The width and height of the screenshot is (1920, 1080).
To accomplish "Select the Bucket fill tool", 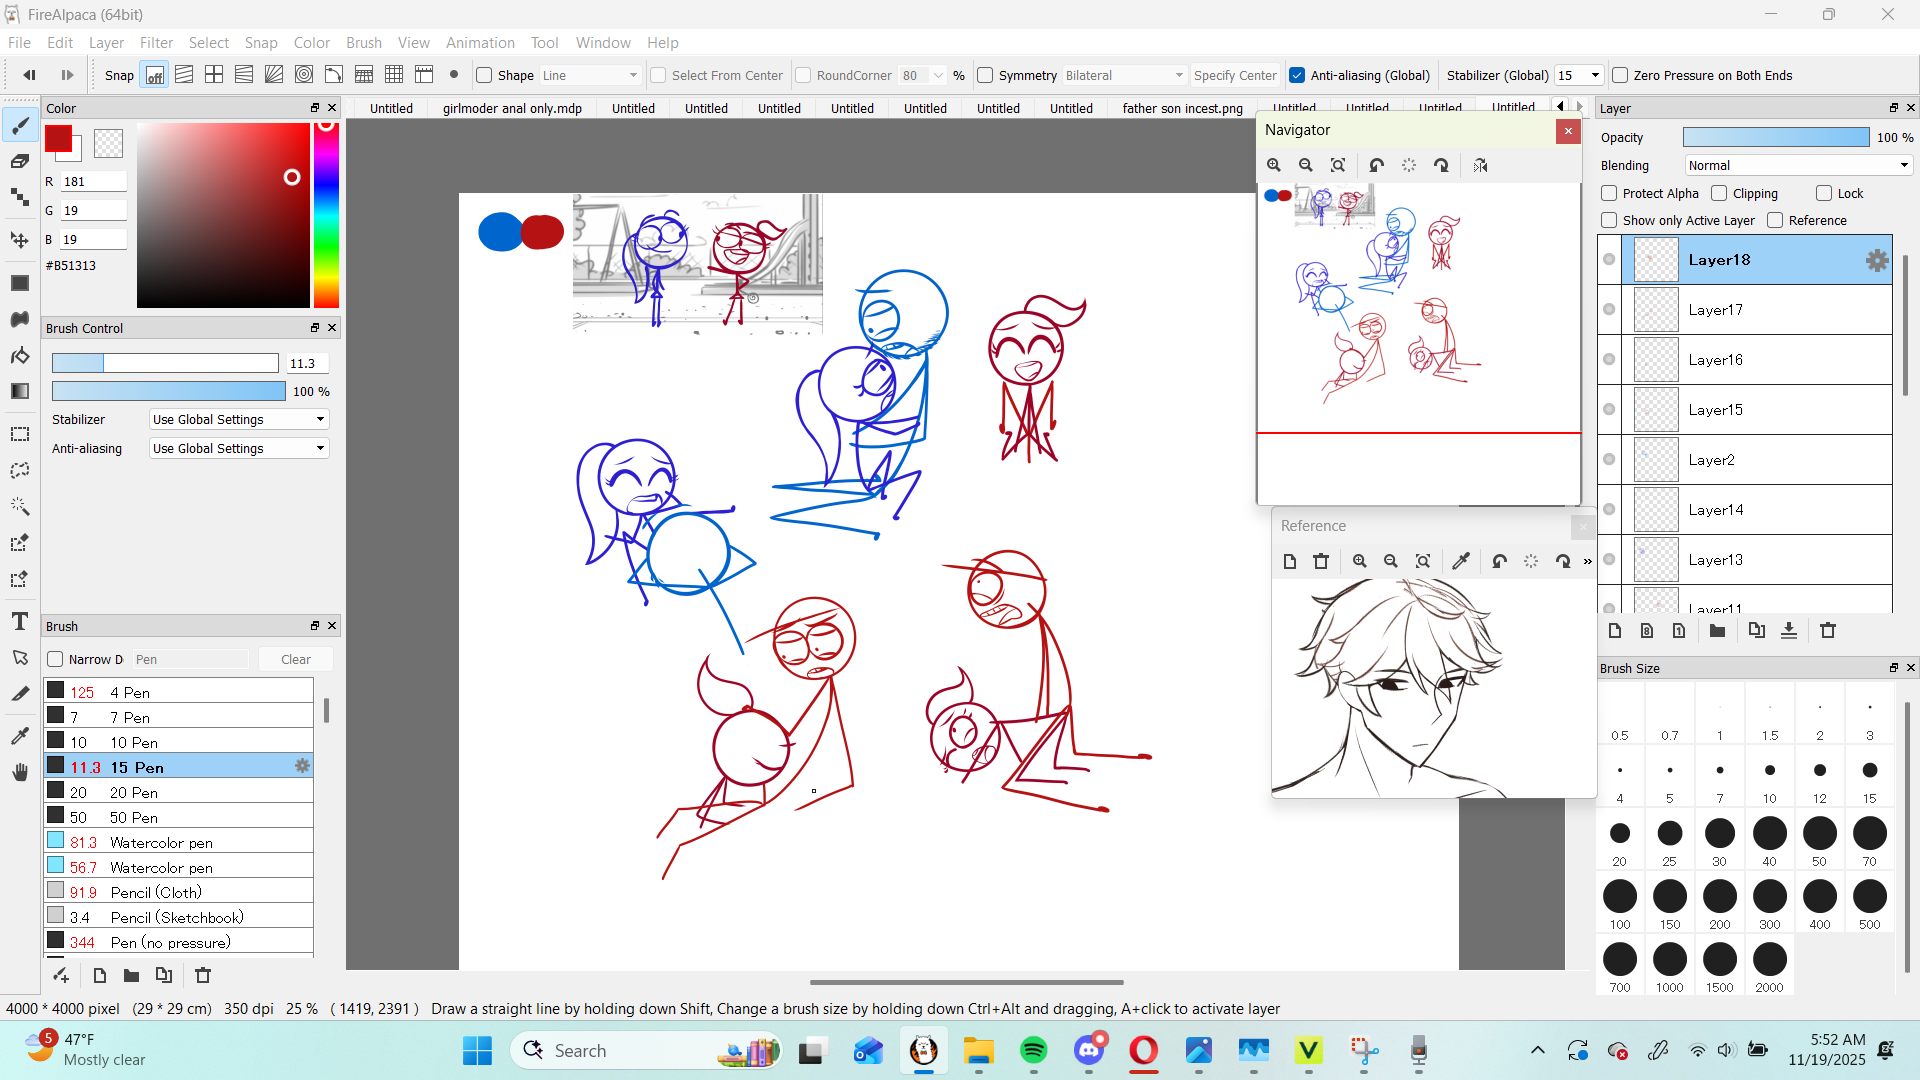I will click(x=20, y=355).
